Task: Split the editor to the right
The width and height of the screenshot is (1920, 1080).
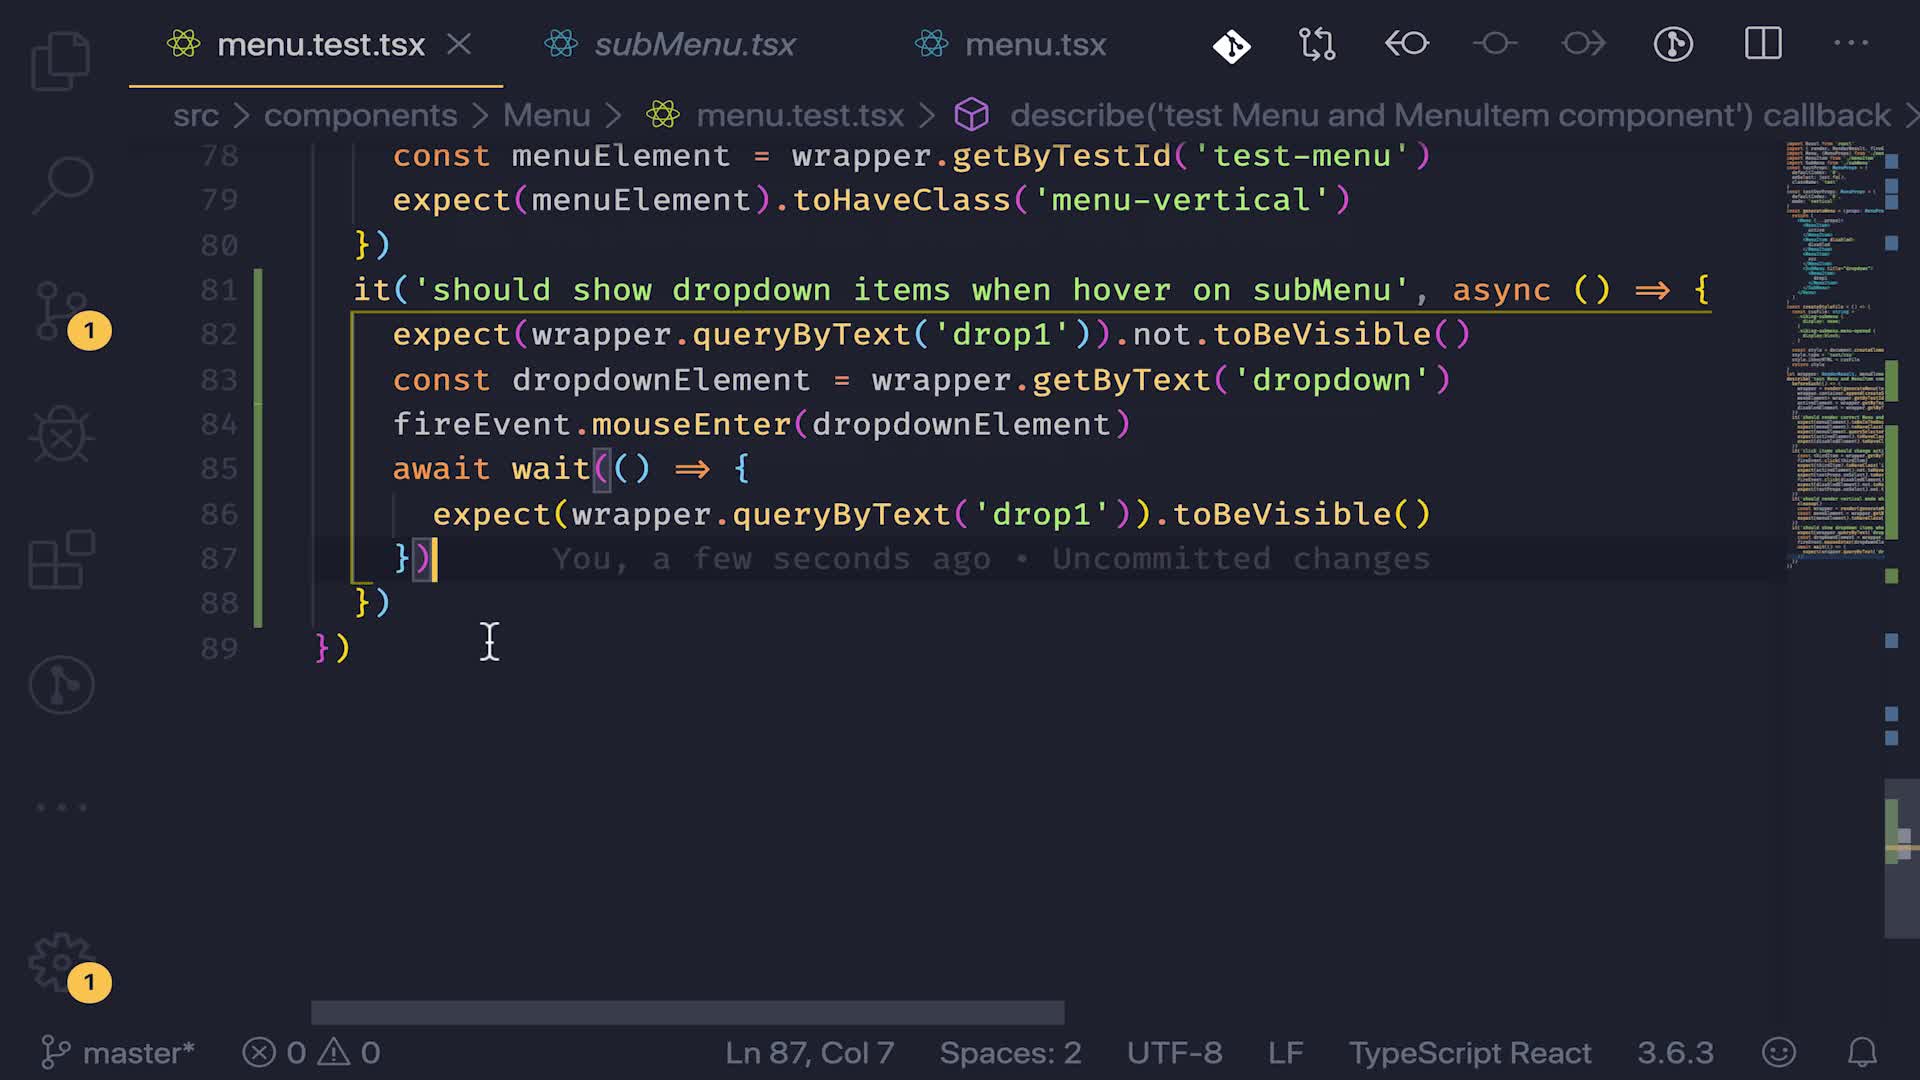Action: pos(1763,45)
